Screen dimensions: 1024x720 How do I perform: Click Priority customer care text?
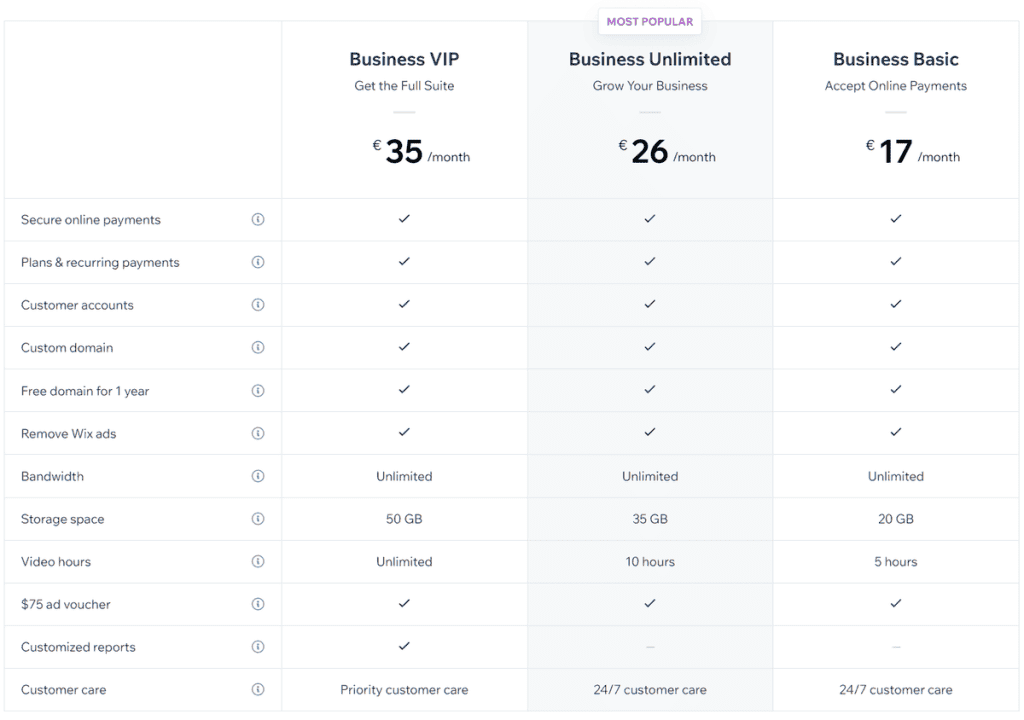tap(404, 690)
